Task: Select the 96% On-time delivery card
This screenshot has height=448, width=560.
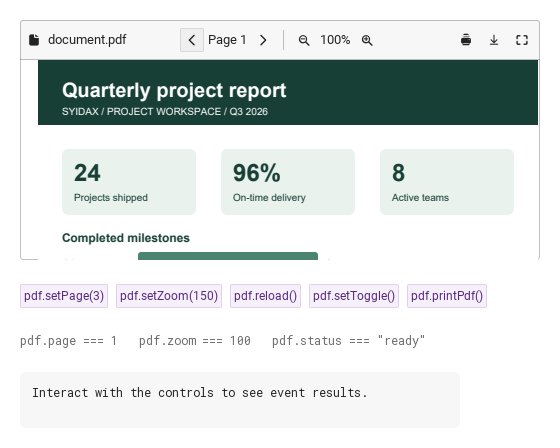Action: [288, 182]
